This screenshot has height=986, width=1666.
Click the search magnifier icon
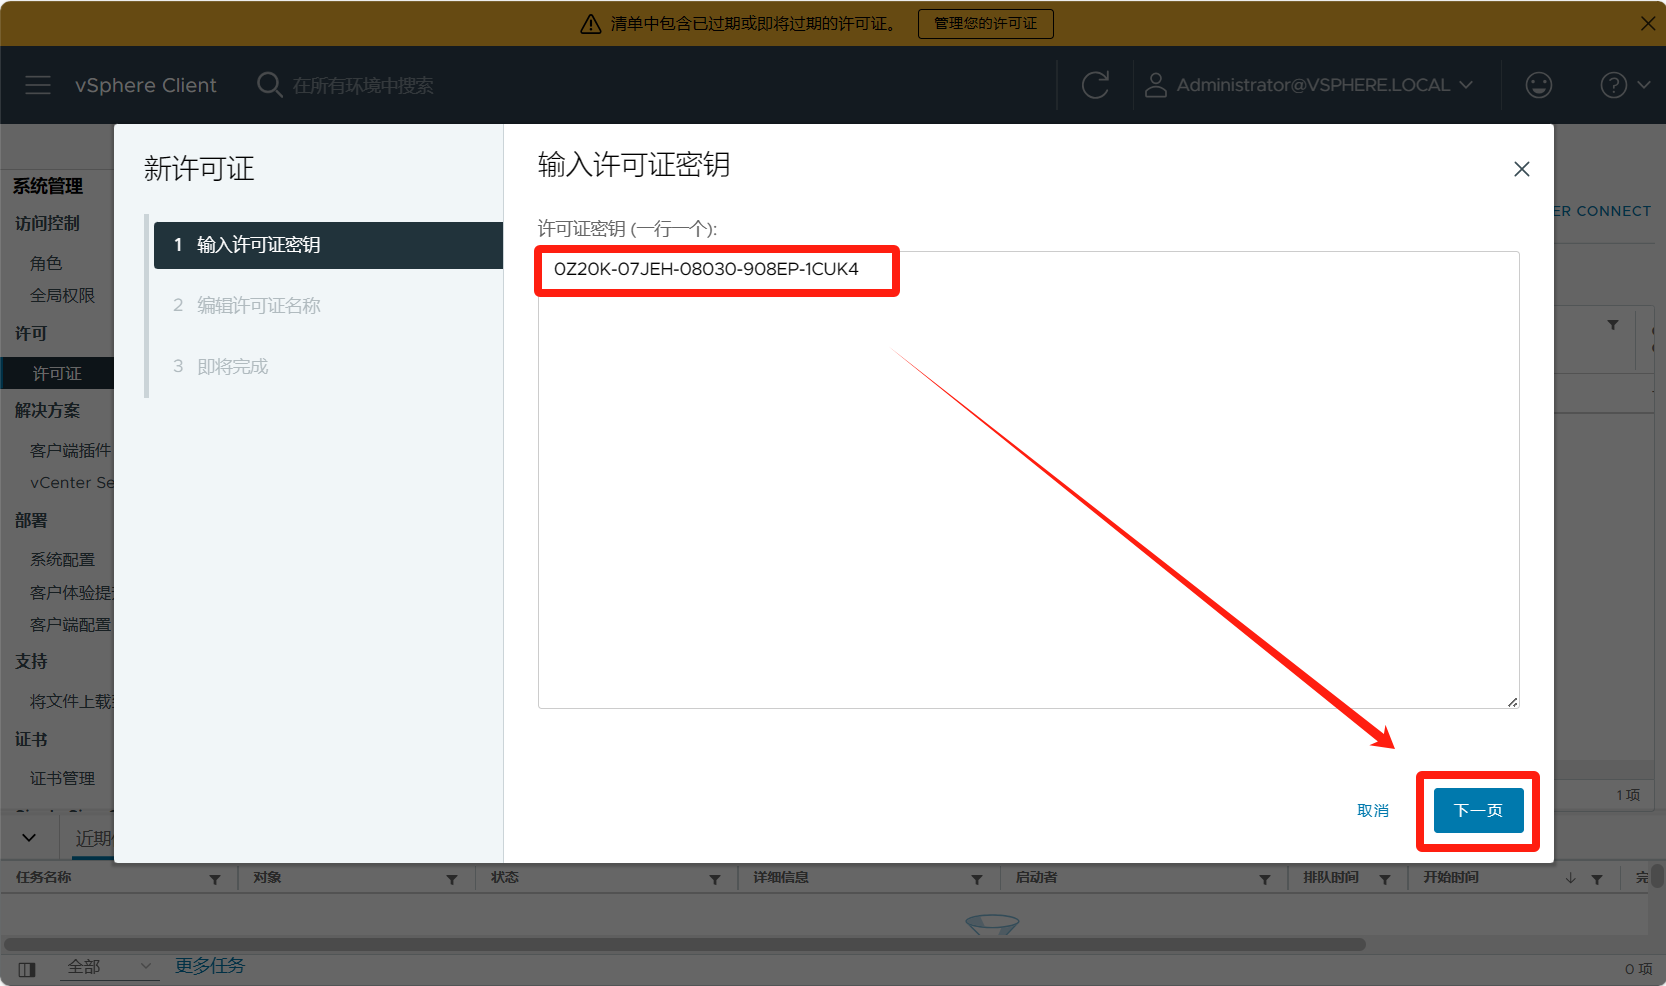[x=269, y=85]
